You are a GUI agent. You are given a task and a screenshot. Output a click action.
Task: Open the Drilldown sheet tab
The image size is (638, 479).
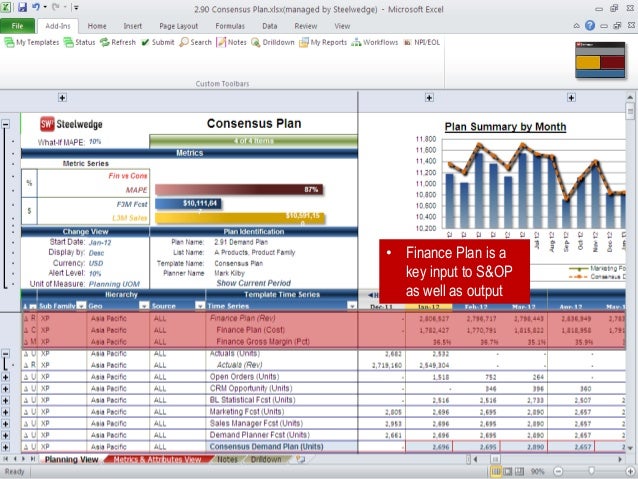266,459
